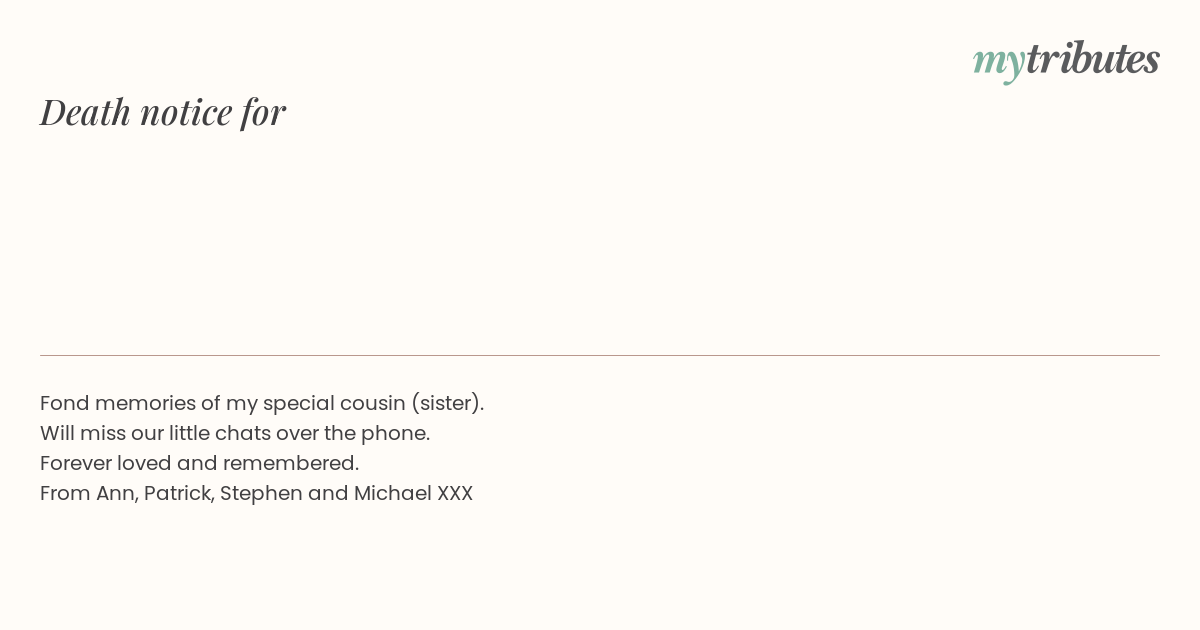Select the "Forever loved and remembered." line
This screenshot has height=630, width=1200.
point(199,463)
